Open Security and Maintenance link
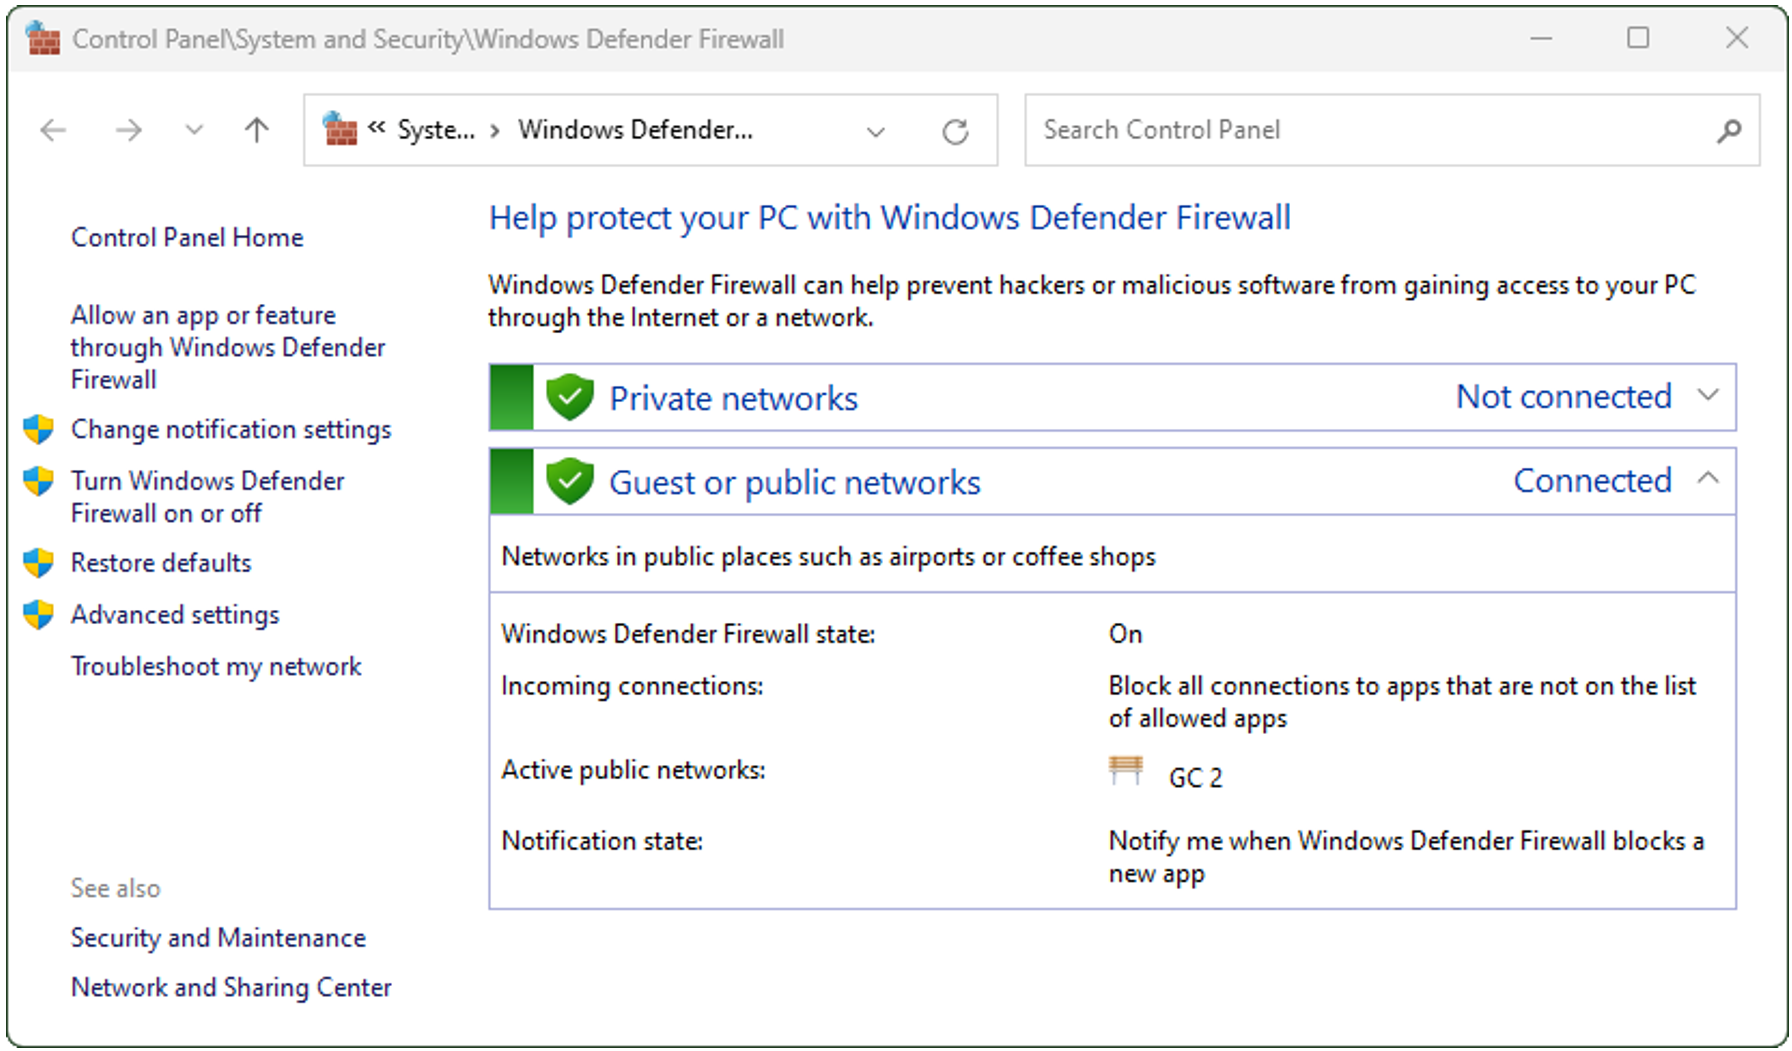This screenshot has height=1051, width=1792. (218, 938)
